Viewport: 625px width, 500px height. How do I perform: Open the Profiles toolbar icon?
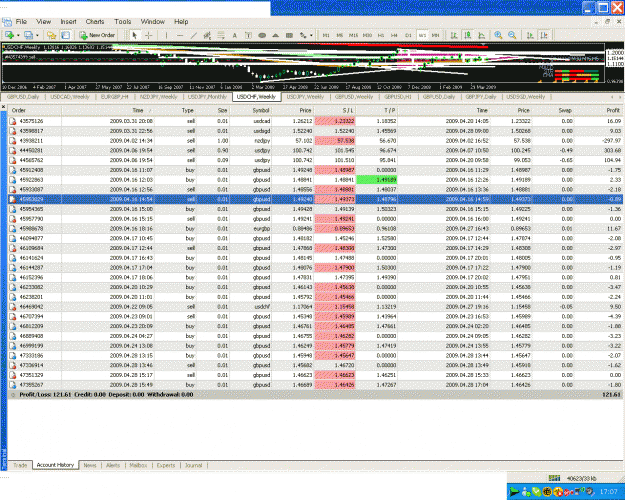point(28,35)
